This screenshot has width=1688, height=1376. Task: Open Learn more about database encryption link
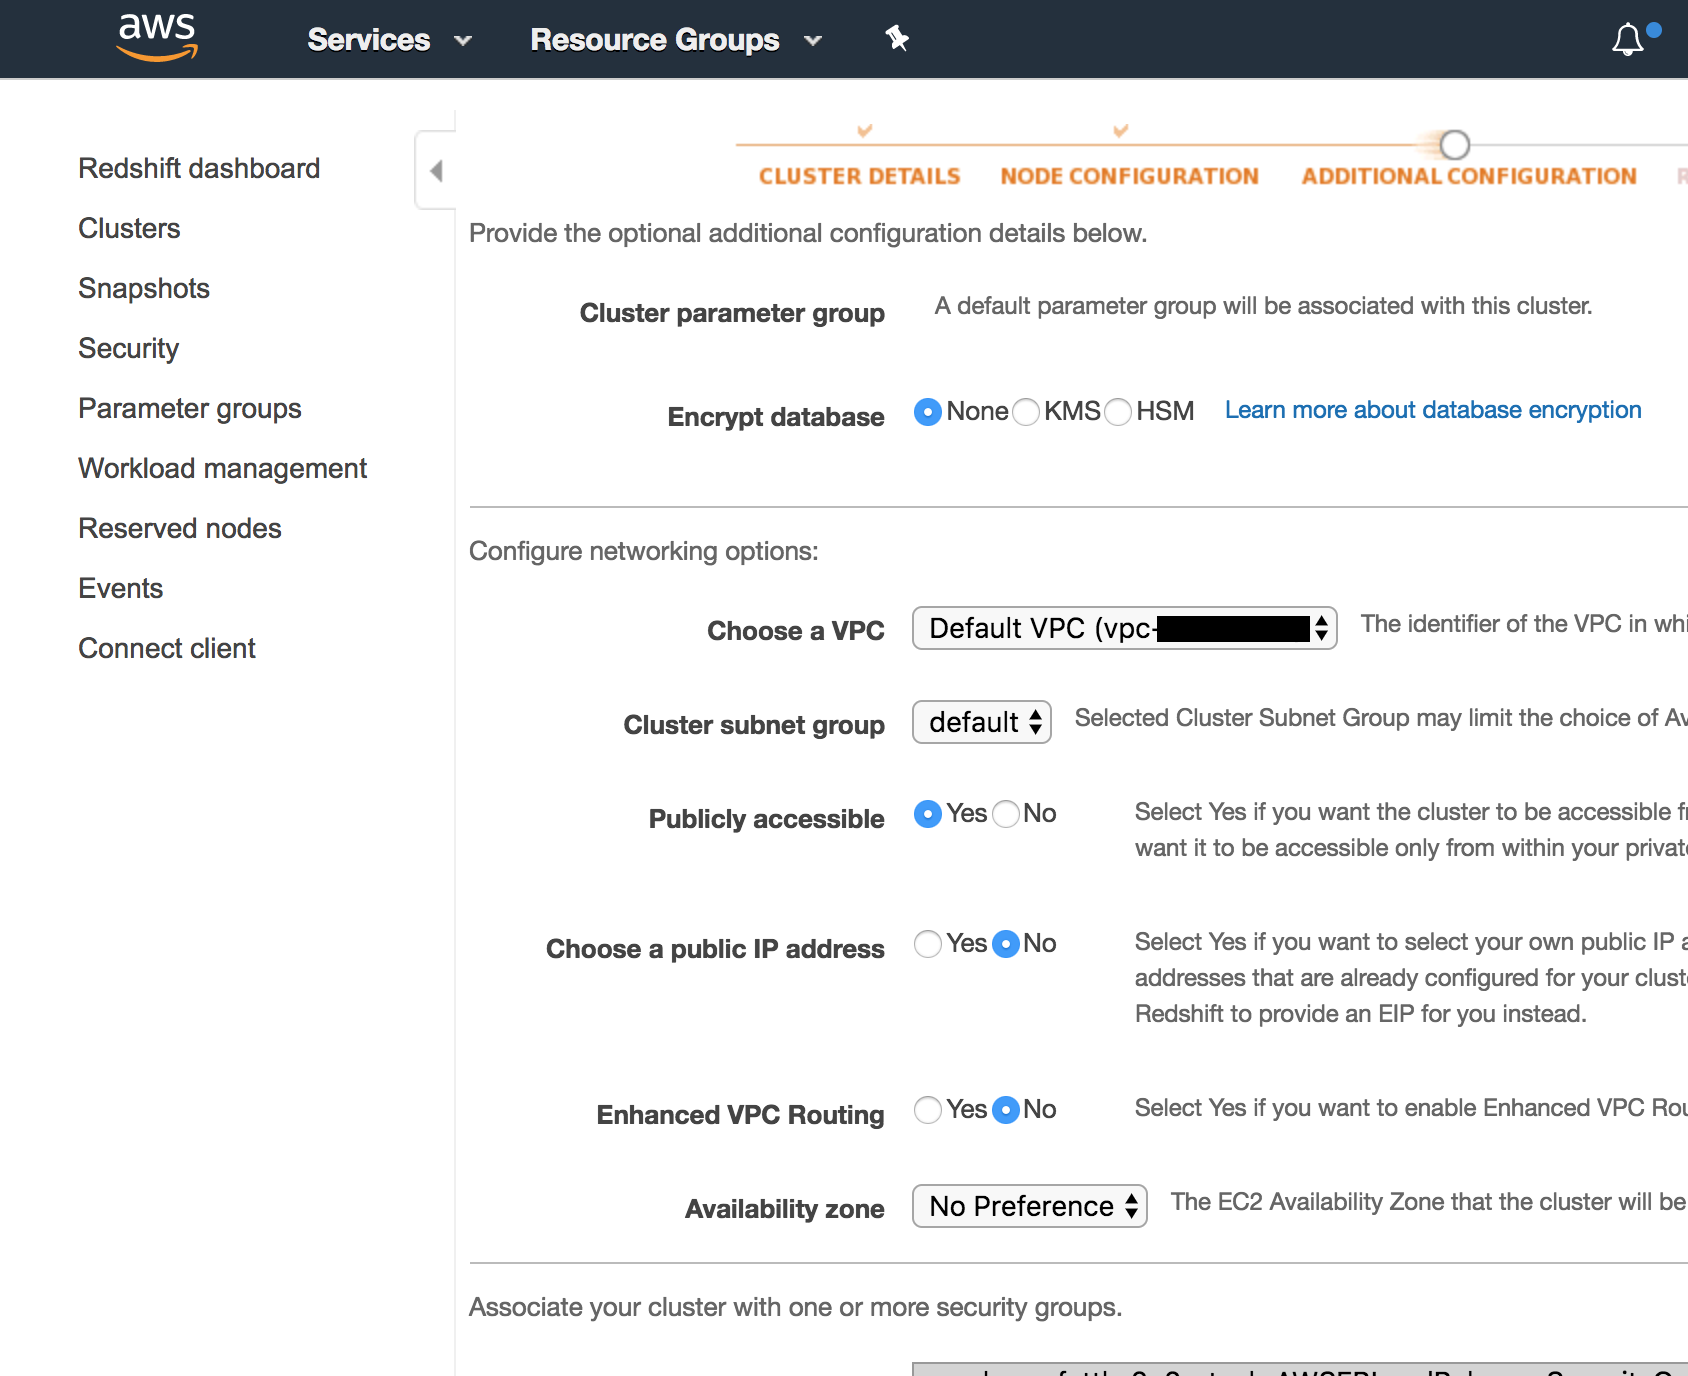1432,411
